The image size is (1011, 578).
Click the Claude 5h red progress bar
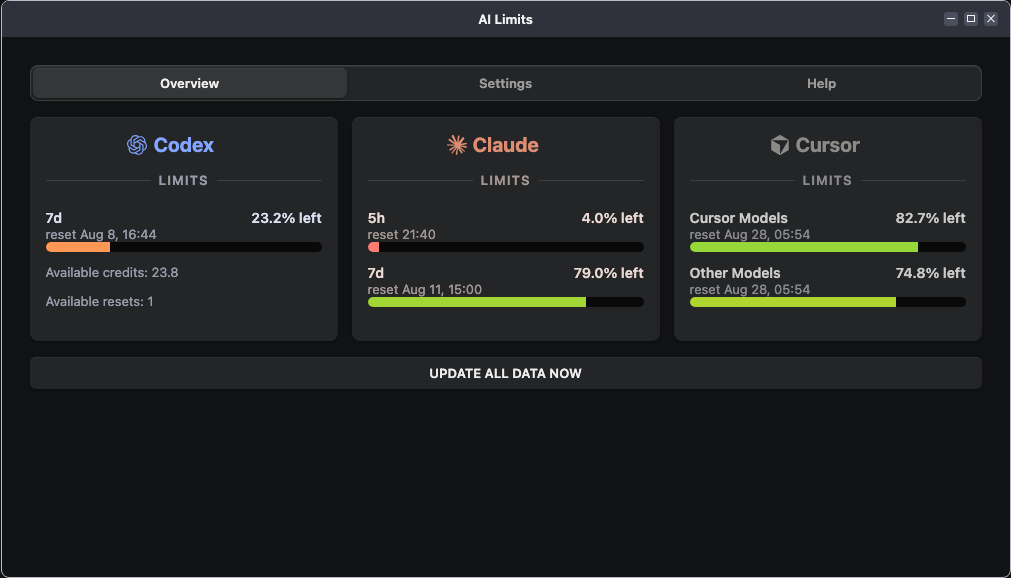[506, 247]
